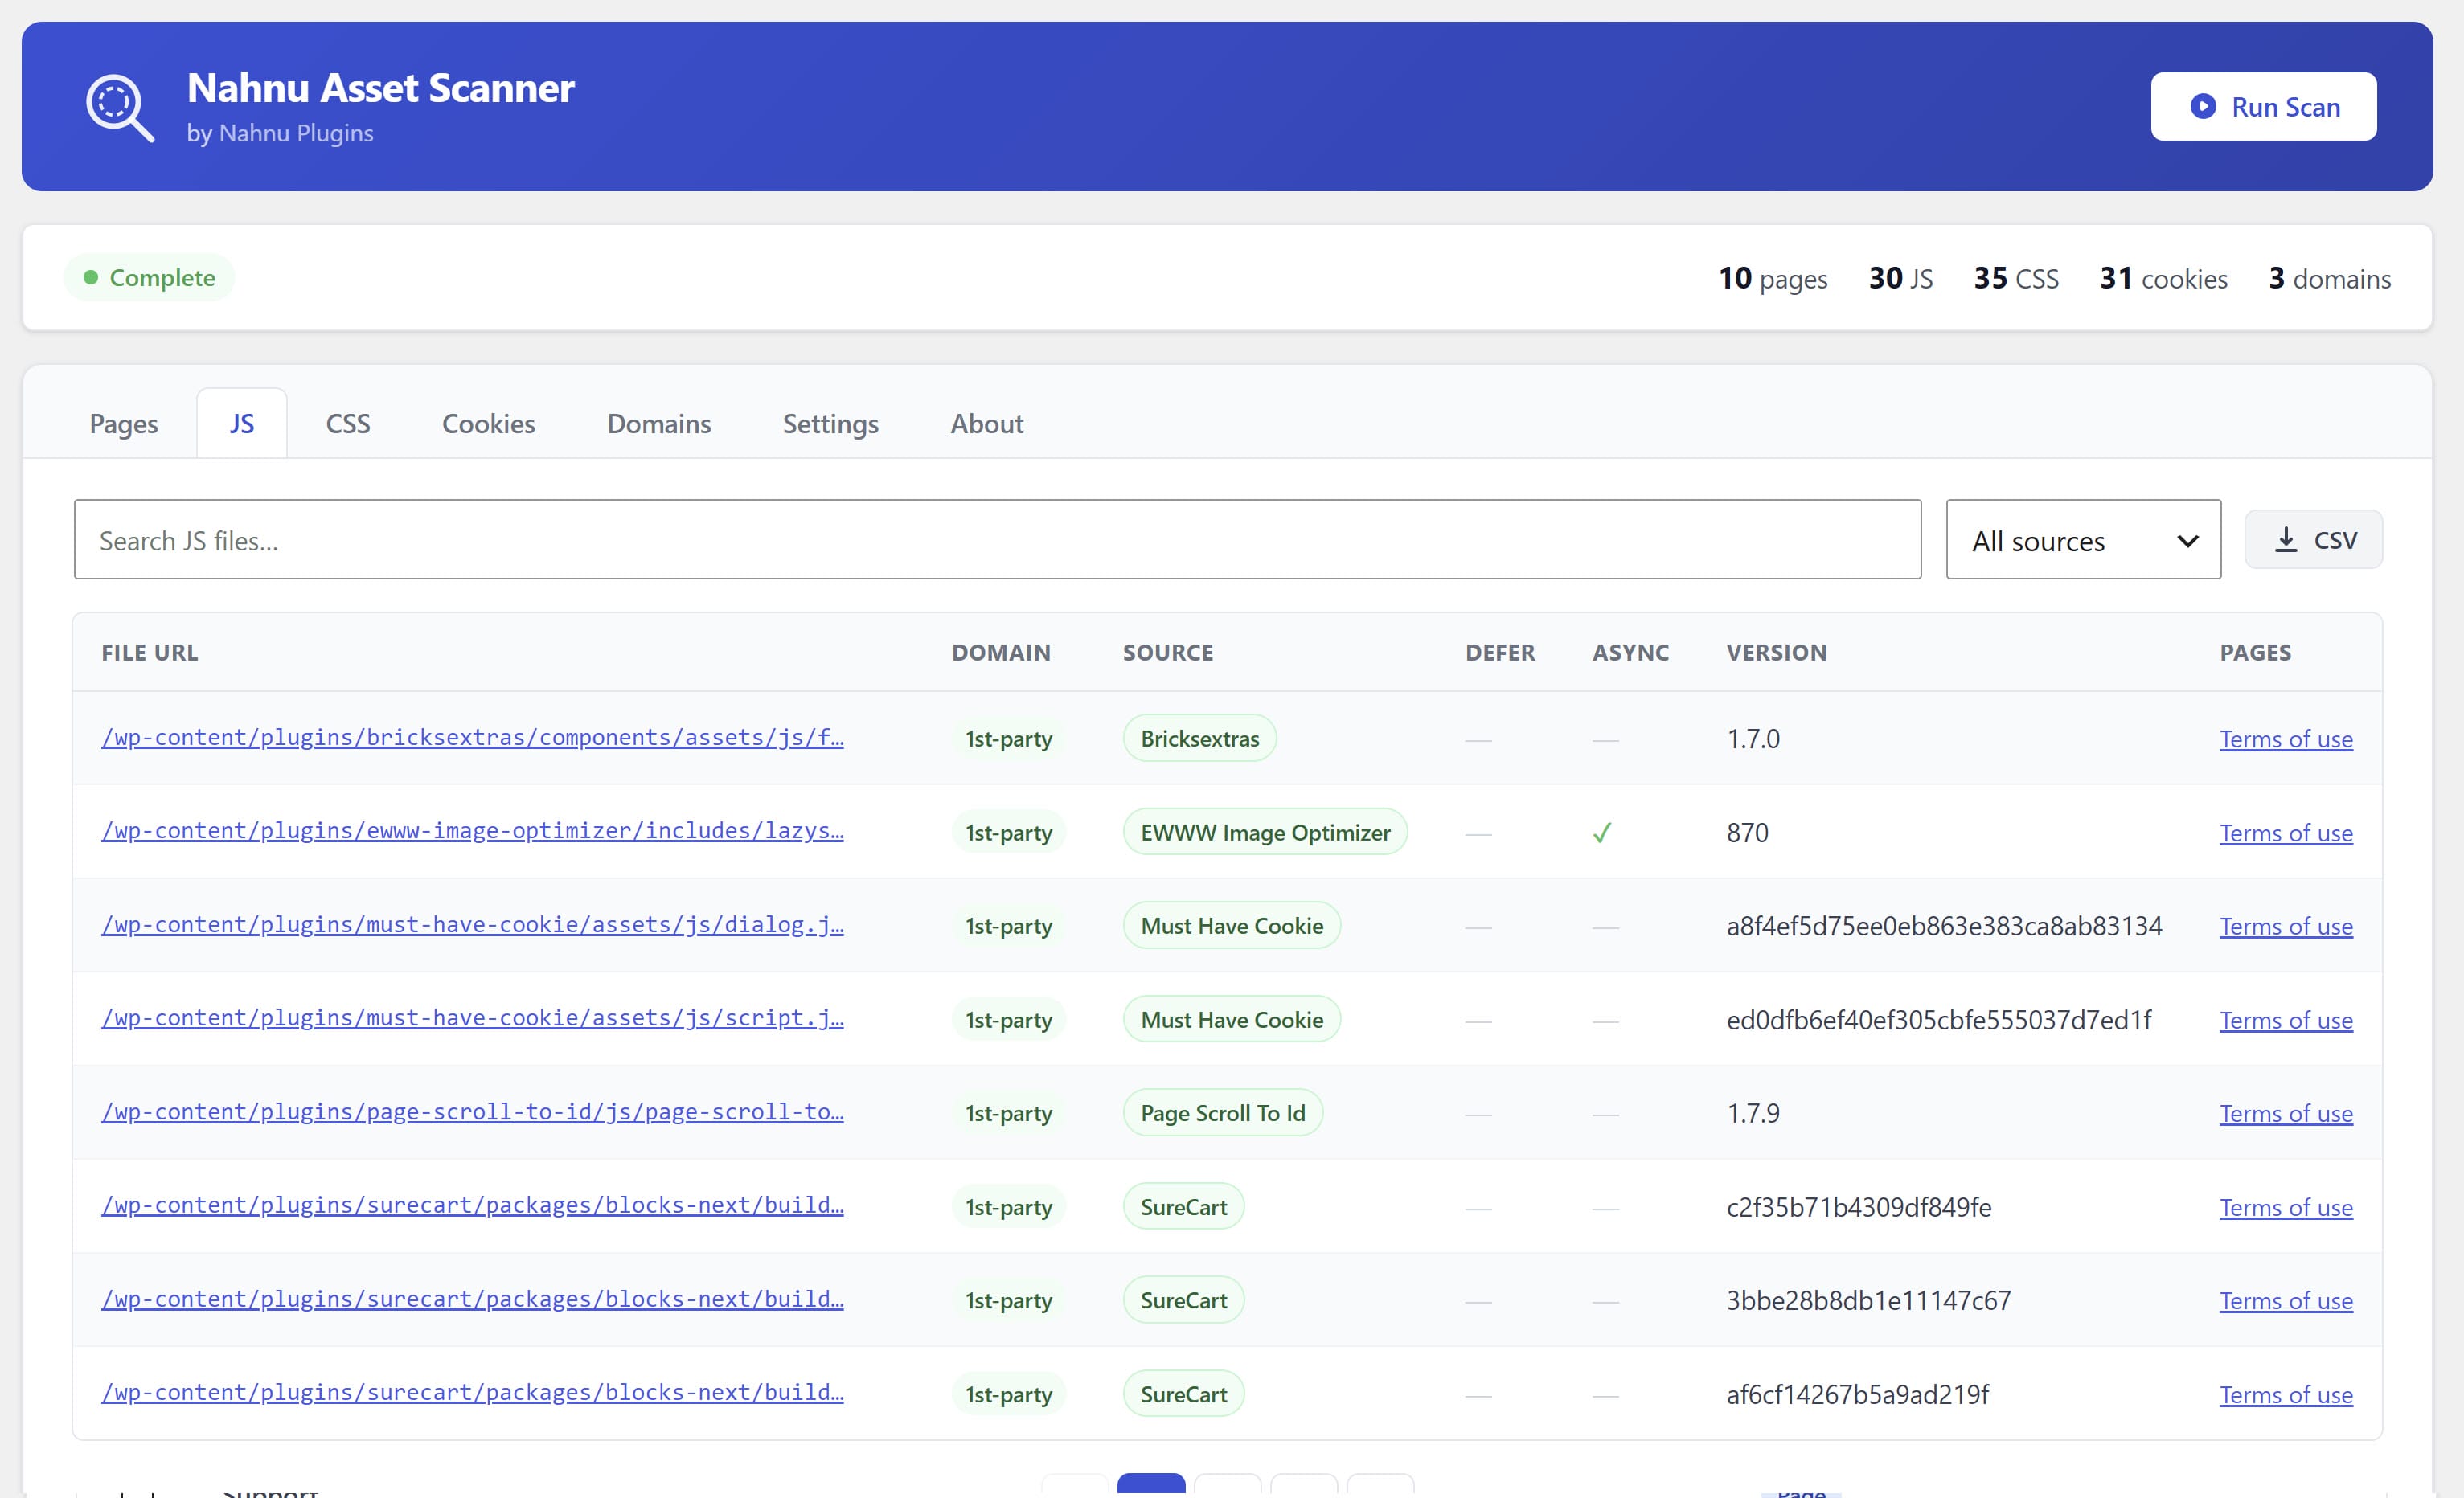
Task: Click the Must Have Cookie badge in dialog.js row
Action: 1232,926
